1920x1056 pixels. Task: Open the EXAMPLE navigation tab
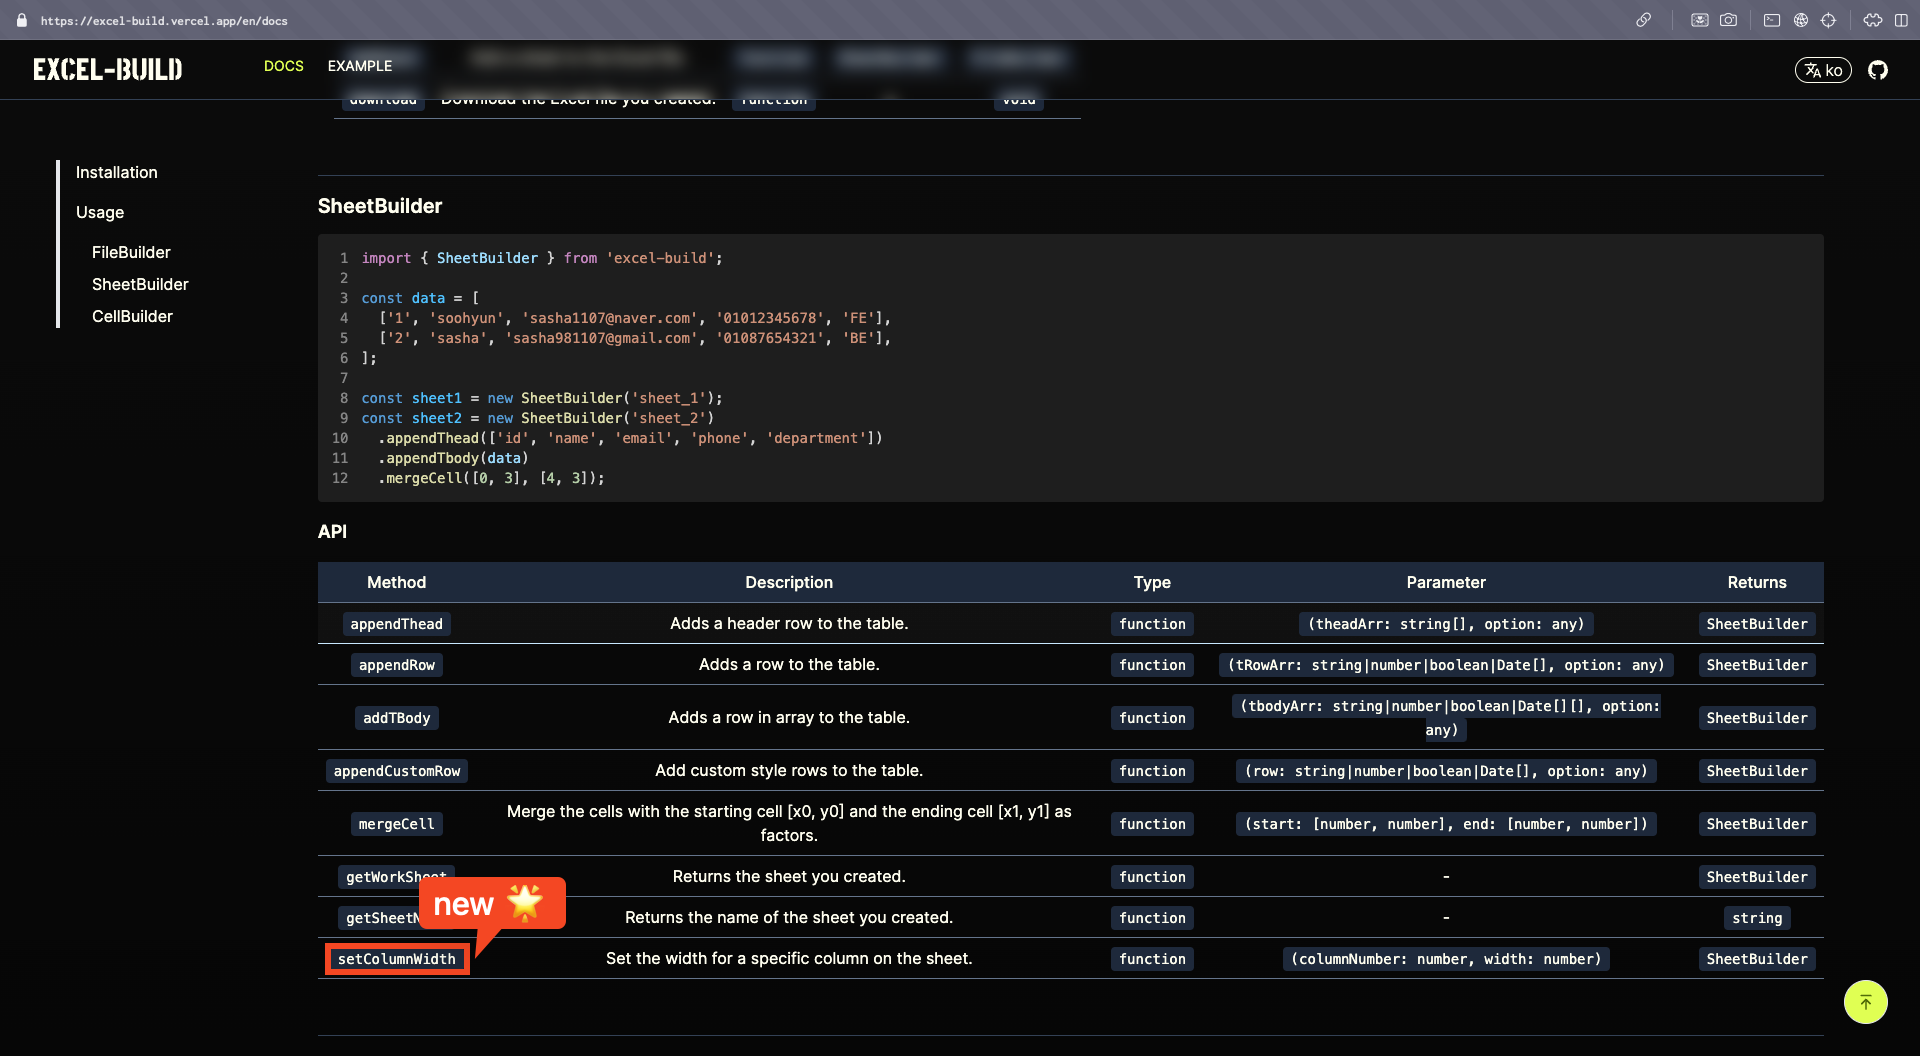click(360, 66)
